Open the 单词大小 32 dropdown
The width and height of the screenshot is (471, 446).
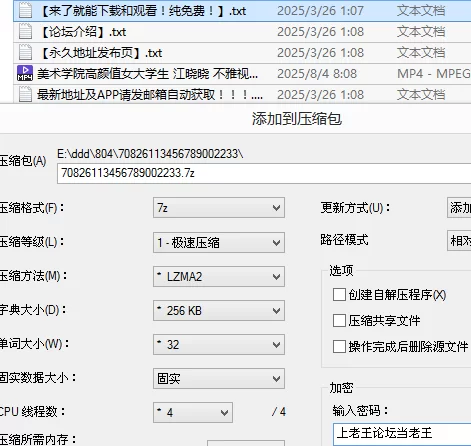coord(219,345)
